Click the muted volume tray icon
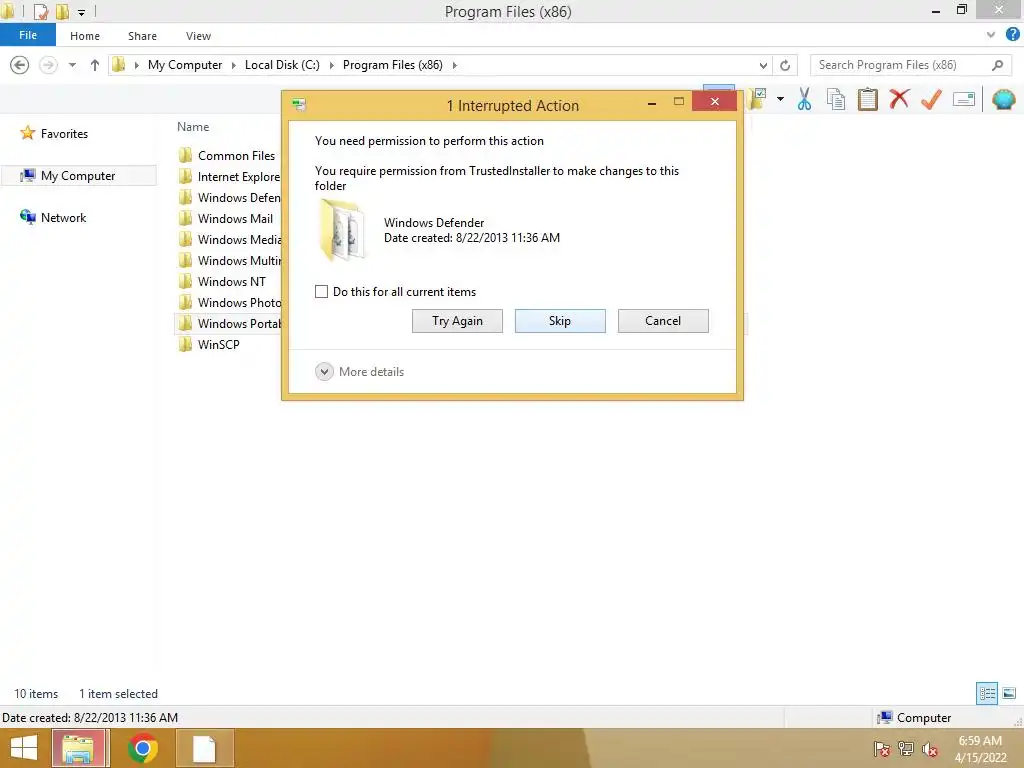The image size is (1024, 768). [x=929, y=749]
